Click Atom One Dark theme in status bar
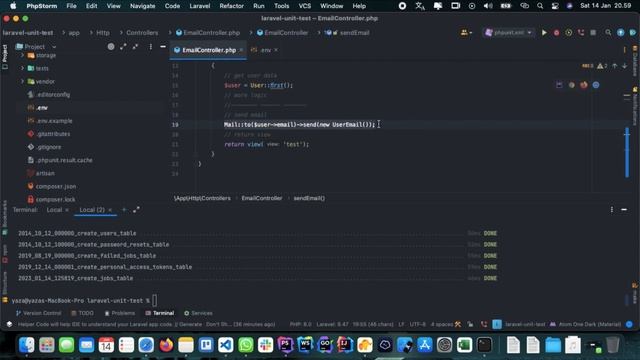The width and height of the screenshot is (640, 360). click(x=589, y=324)
